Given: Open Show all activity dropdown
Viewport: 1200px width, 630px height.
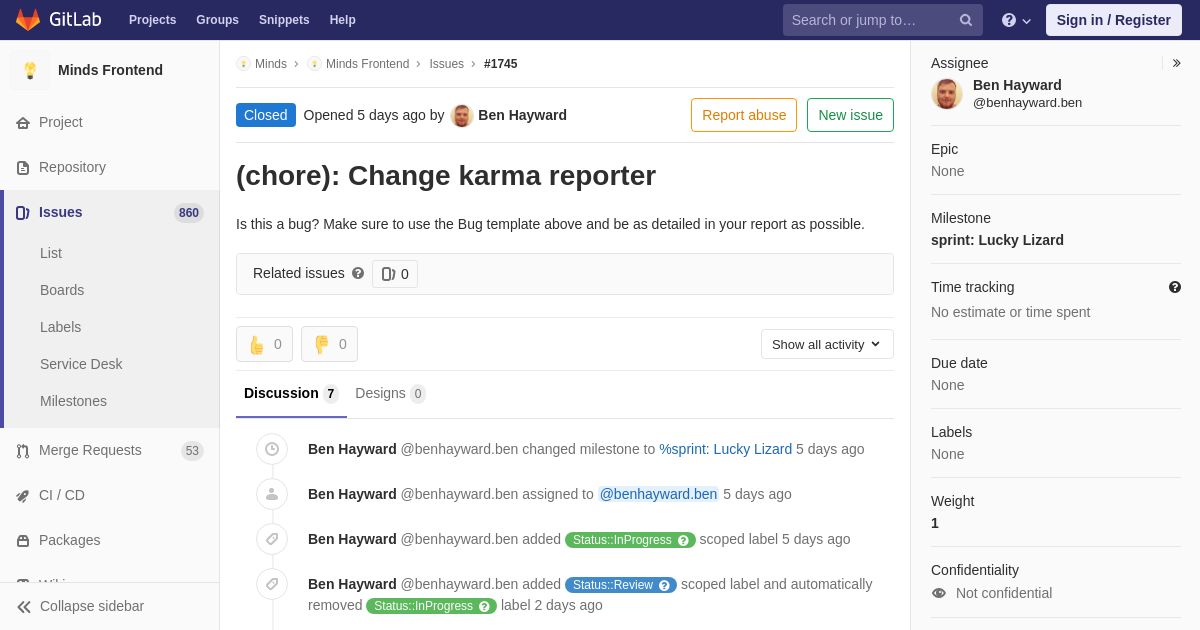Looking at the screenshot, I should click(827, 344).
